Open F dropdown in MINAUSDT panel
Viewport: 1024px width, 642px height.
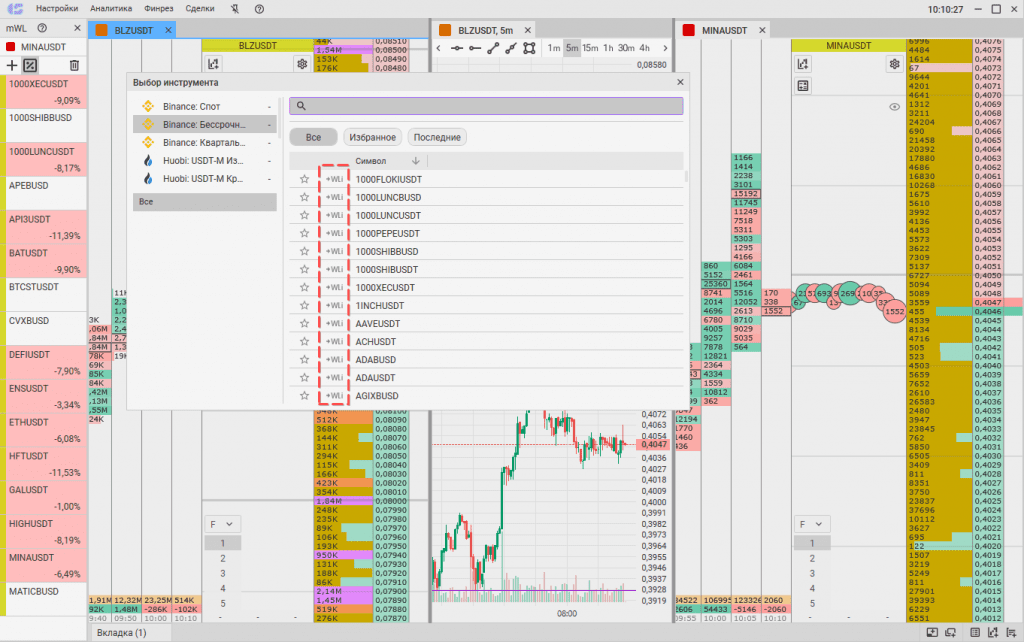pos(812,524)
